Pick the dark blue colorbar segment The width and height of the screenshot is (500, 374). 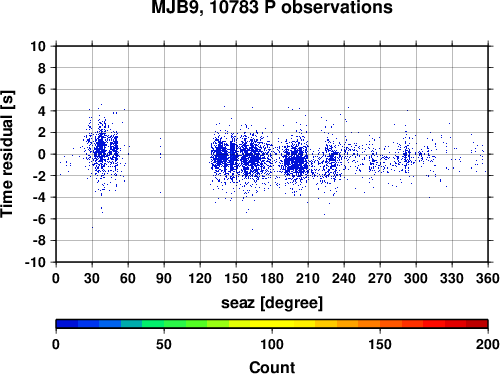click(67, 324)
